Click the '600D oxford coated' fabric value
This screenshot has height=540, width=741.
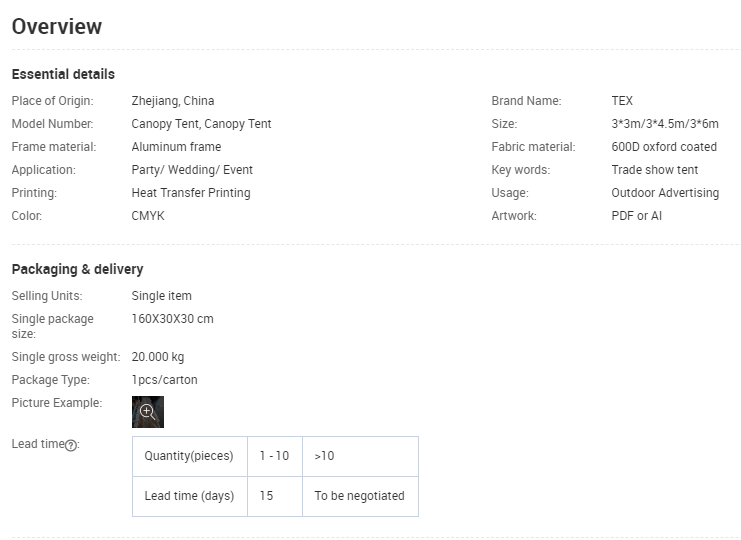point(664,147)
